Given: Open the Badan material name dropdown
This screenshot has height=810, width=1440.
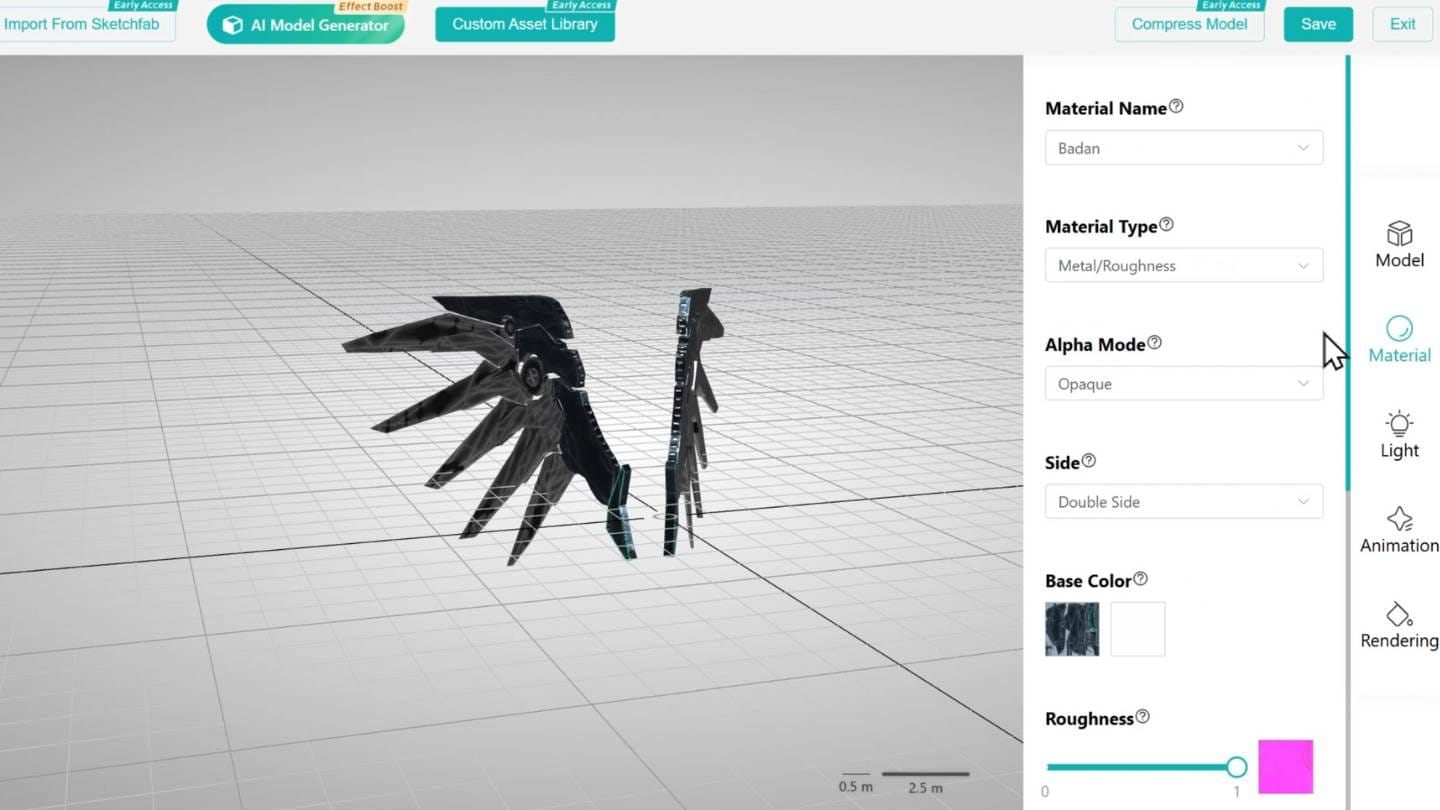Looking at the screenshot, I should point(1184,147).
